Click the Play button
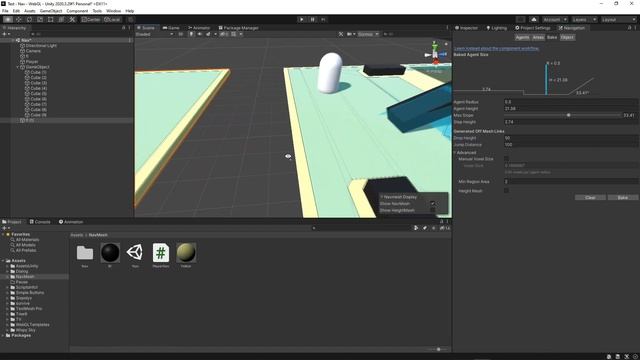The height and width of the screenshot is (360, 640). click(302, 19)
